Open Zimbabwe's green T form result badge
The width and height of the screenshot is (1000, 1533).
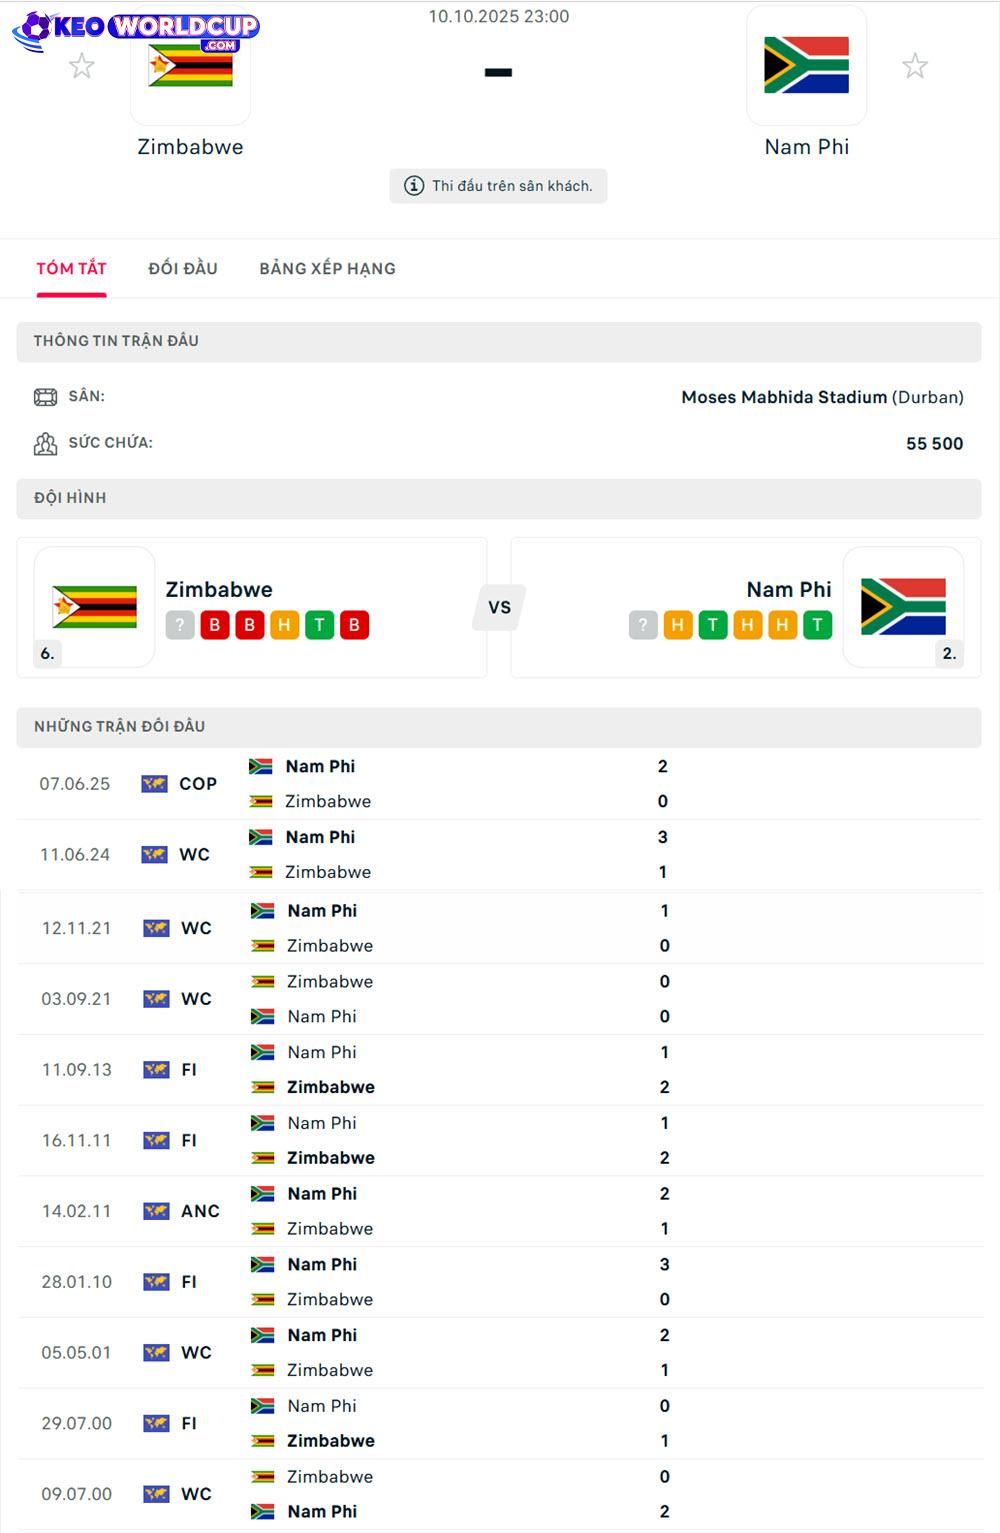319,625
